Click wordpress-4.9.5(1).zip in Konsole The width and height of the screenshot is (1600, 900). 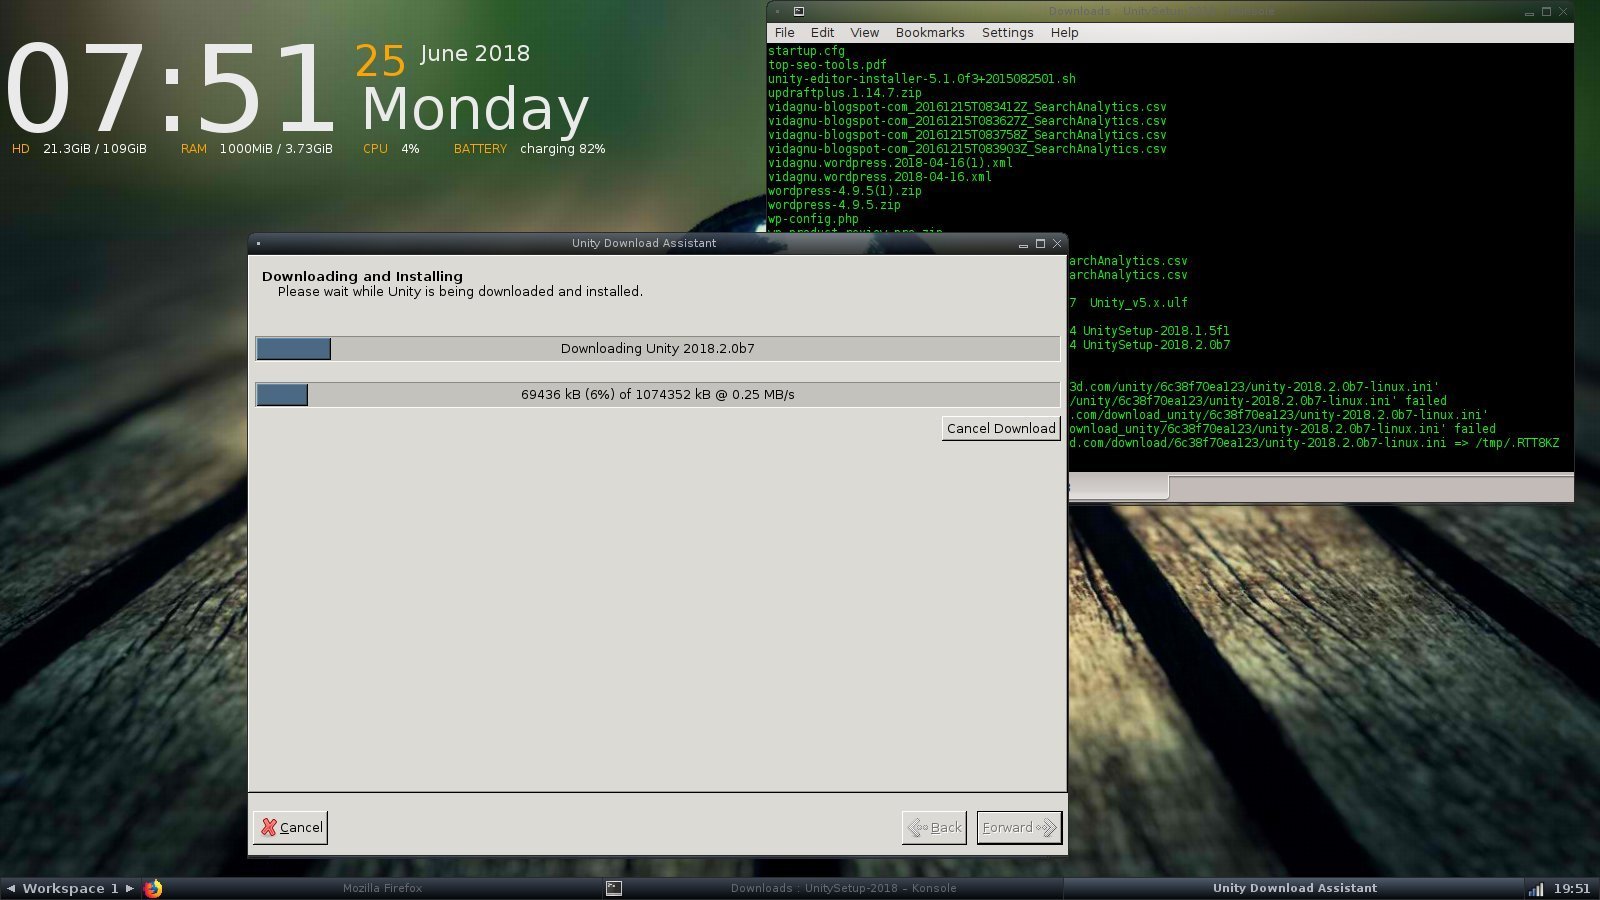pos(845,191)
